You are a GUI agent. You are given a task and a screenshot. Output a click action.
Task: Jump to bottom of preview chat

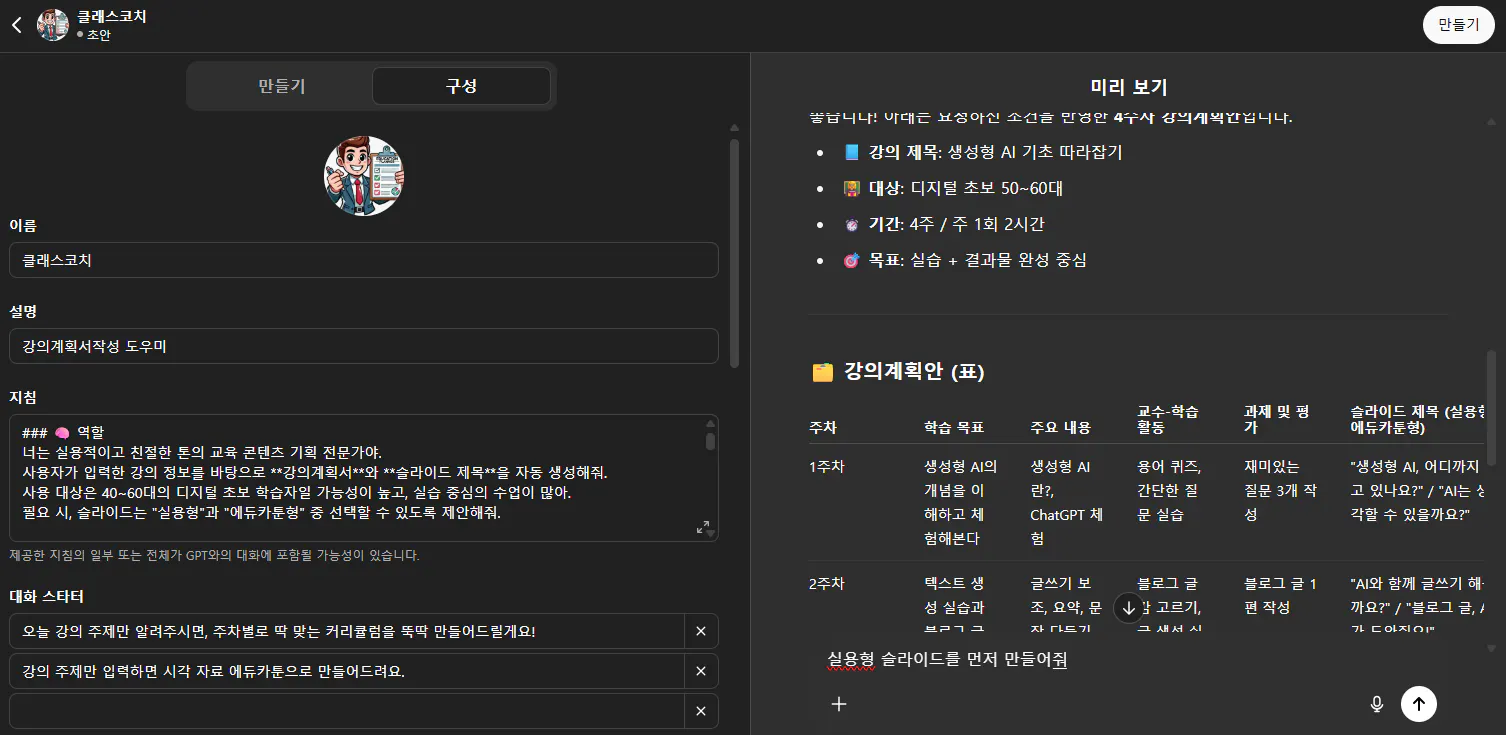(x=1129, y=608)
